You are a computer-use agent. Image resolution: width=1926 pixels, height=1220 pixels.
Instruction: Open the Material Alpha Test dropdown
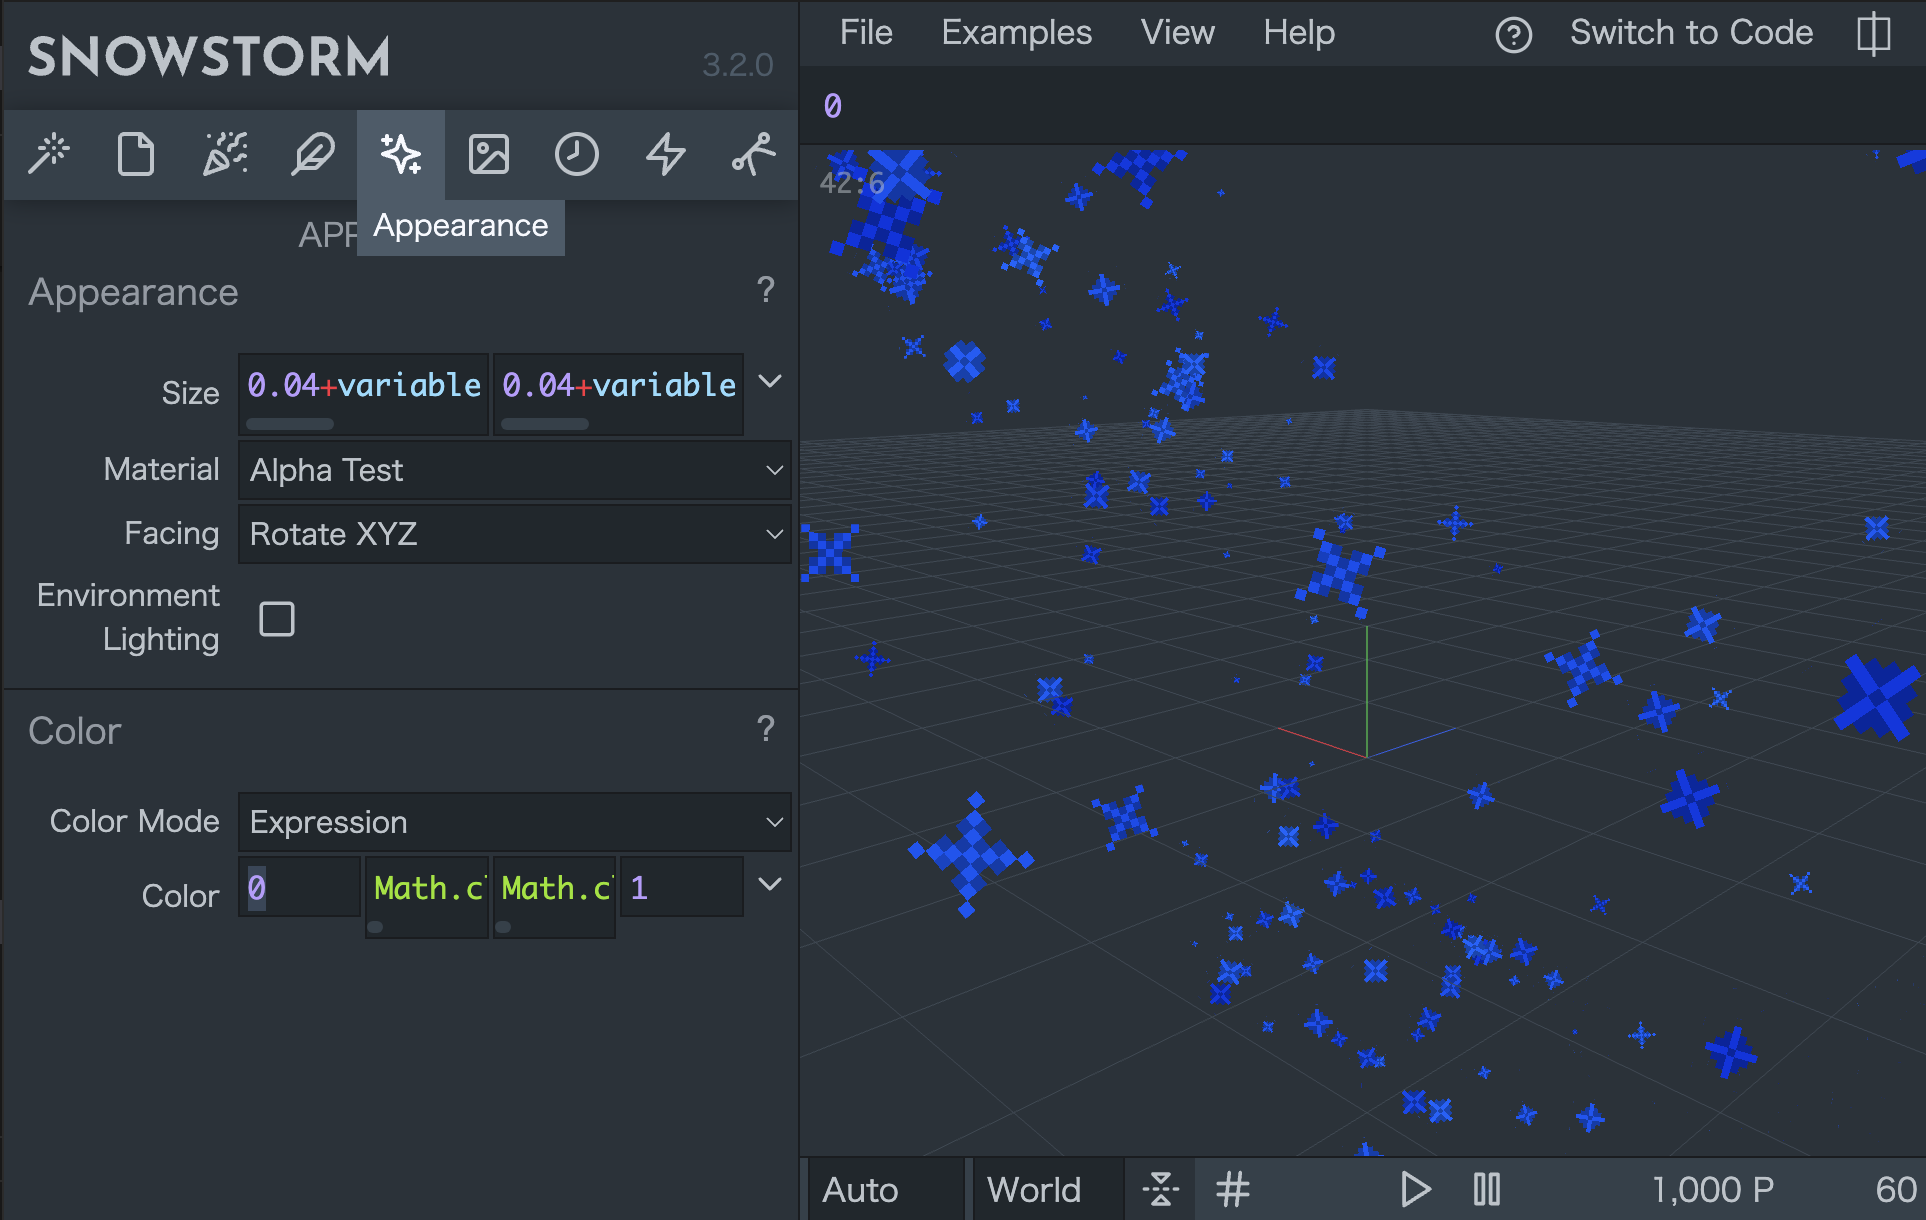[514, 470]
